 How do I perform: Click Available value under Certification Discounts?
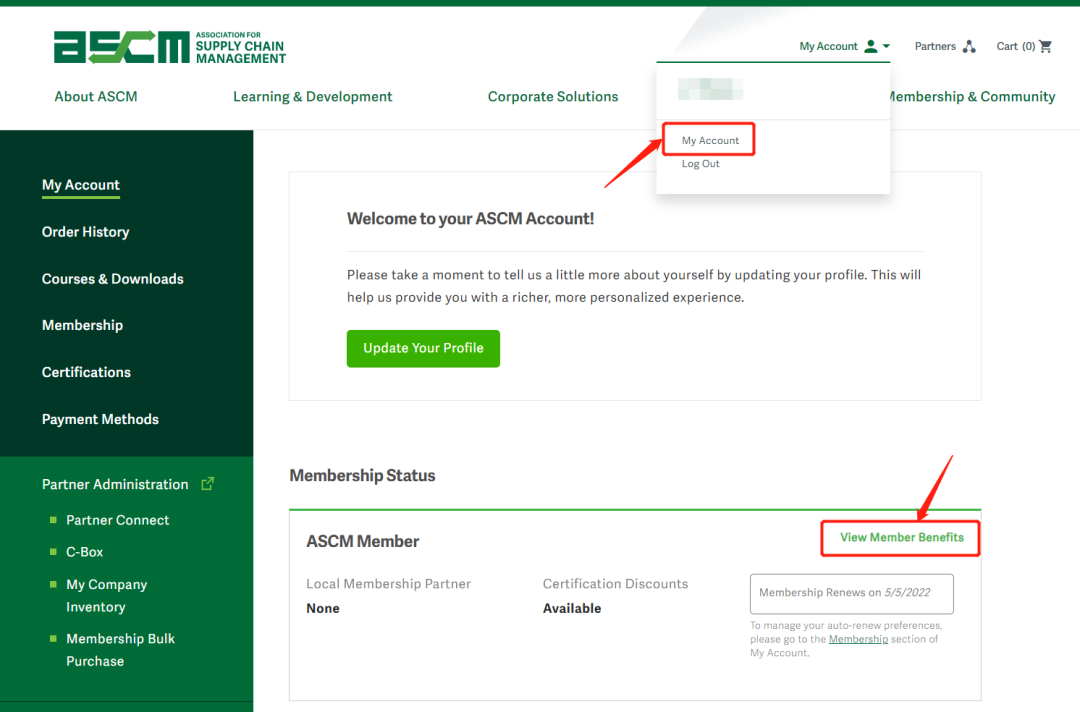click(572, 609)
